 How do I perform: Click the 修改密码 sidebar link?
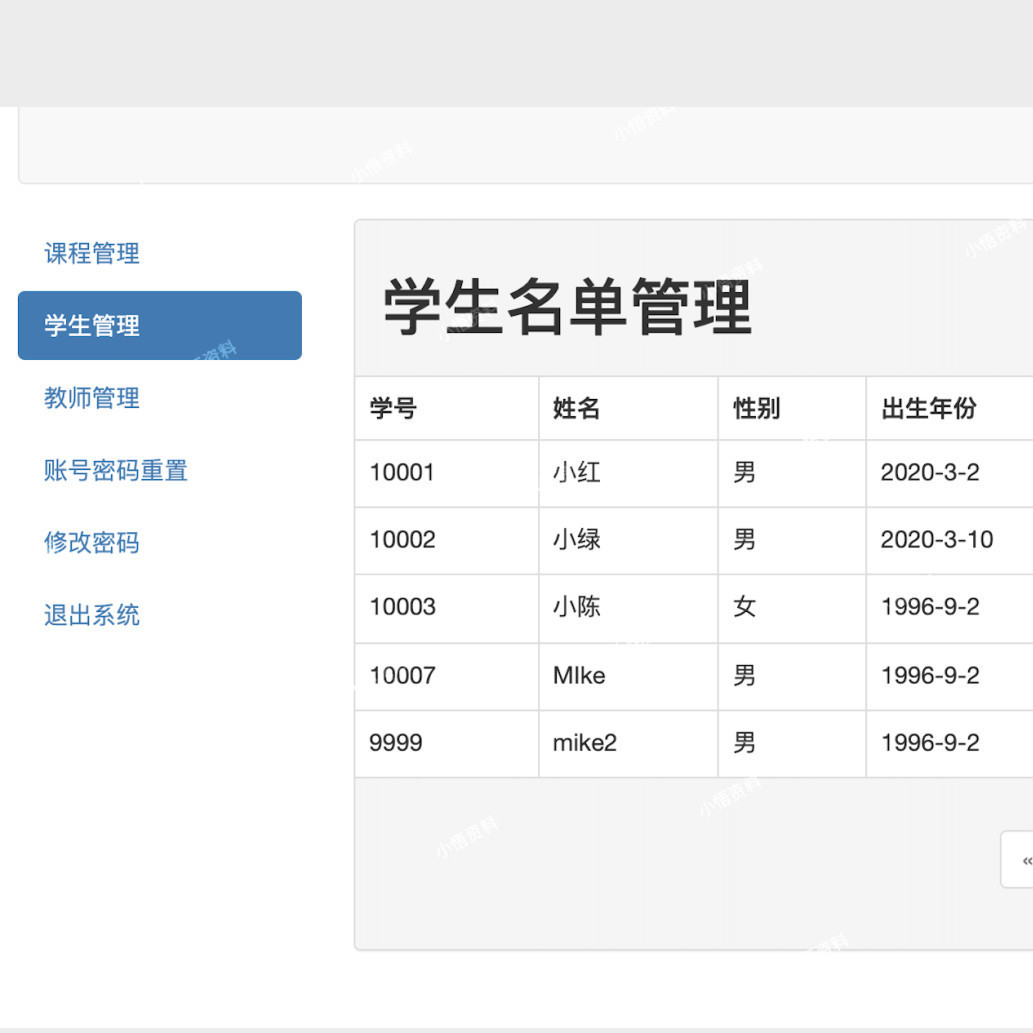click(x=92, y=543)
